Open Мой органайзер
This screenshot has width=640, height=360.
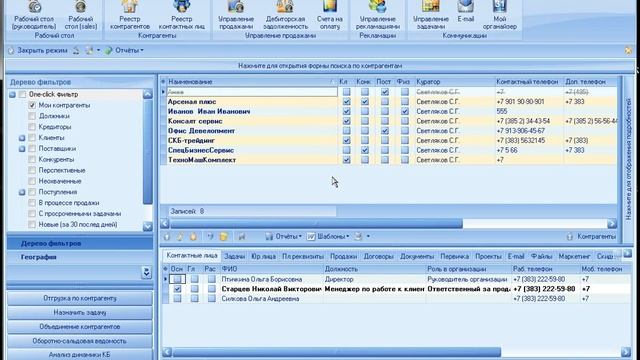coord(500,16)
